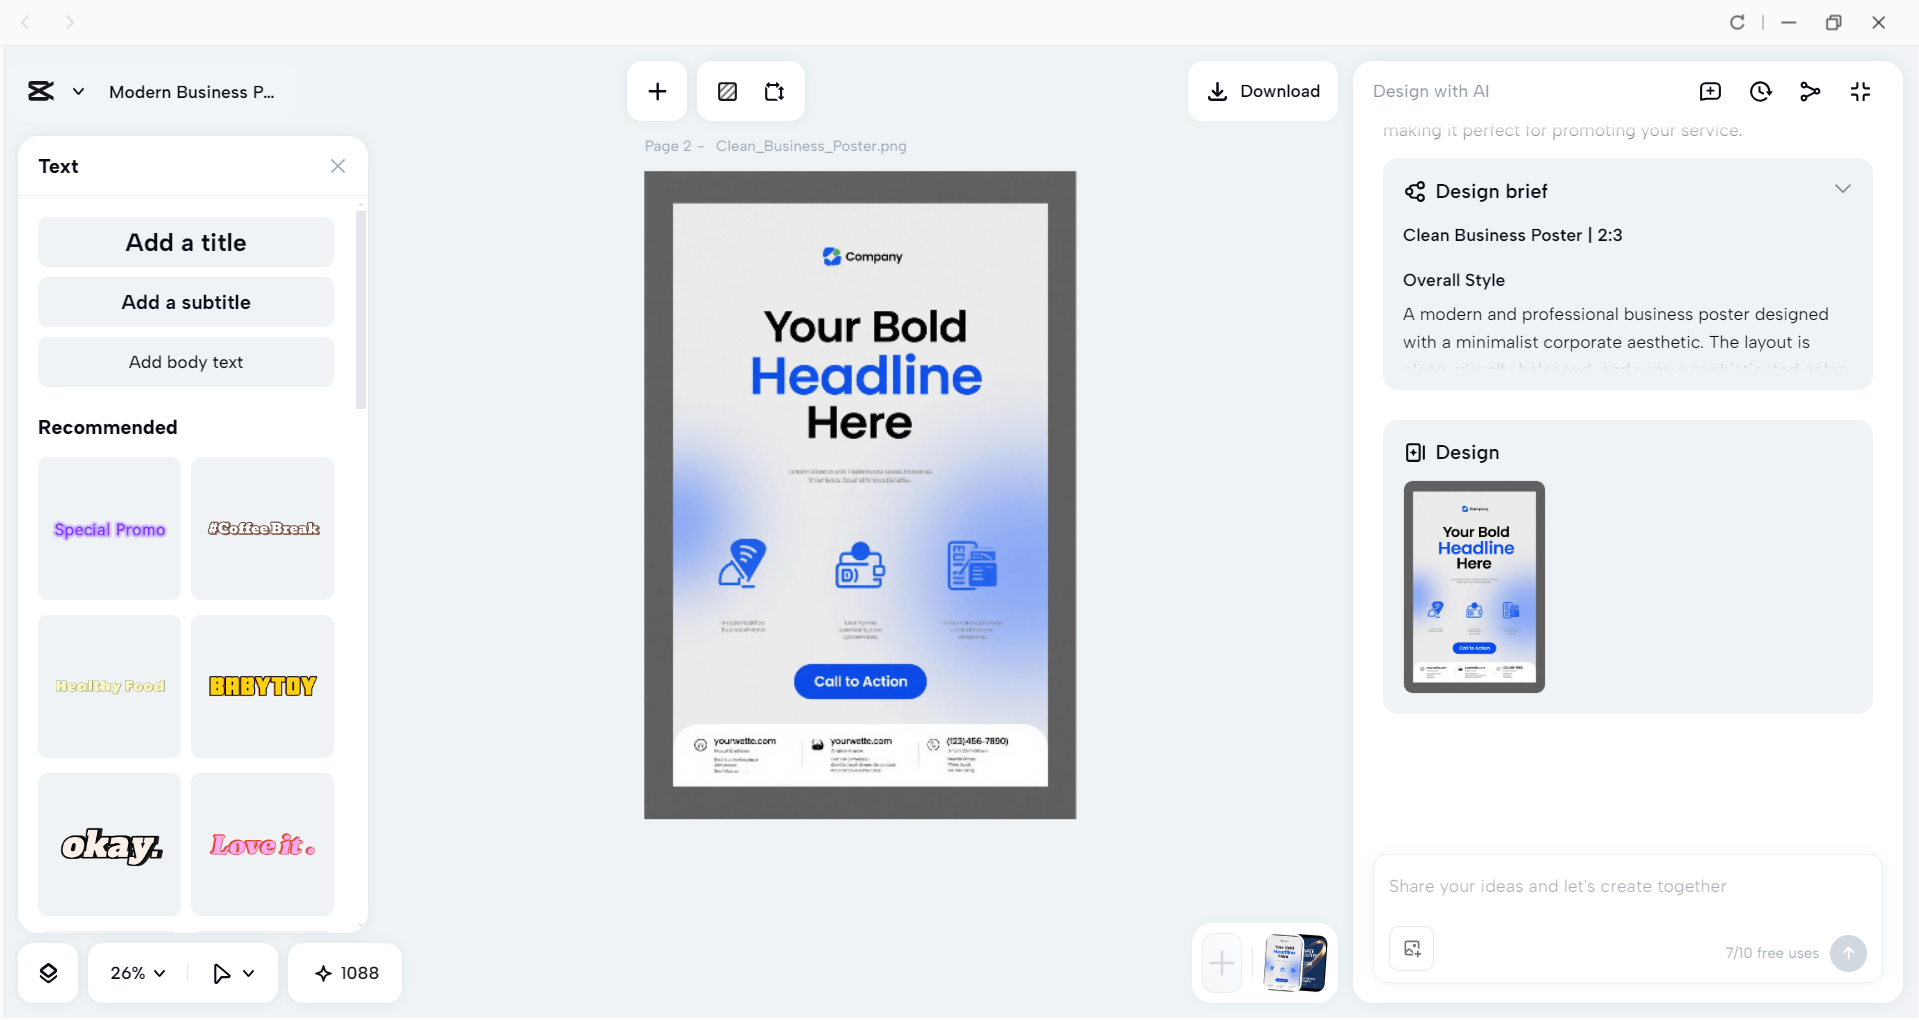Select the Healthy Food text style

(x=110, y=686)
